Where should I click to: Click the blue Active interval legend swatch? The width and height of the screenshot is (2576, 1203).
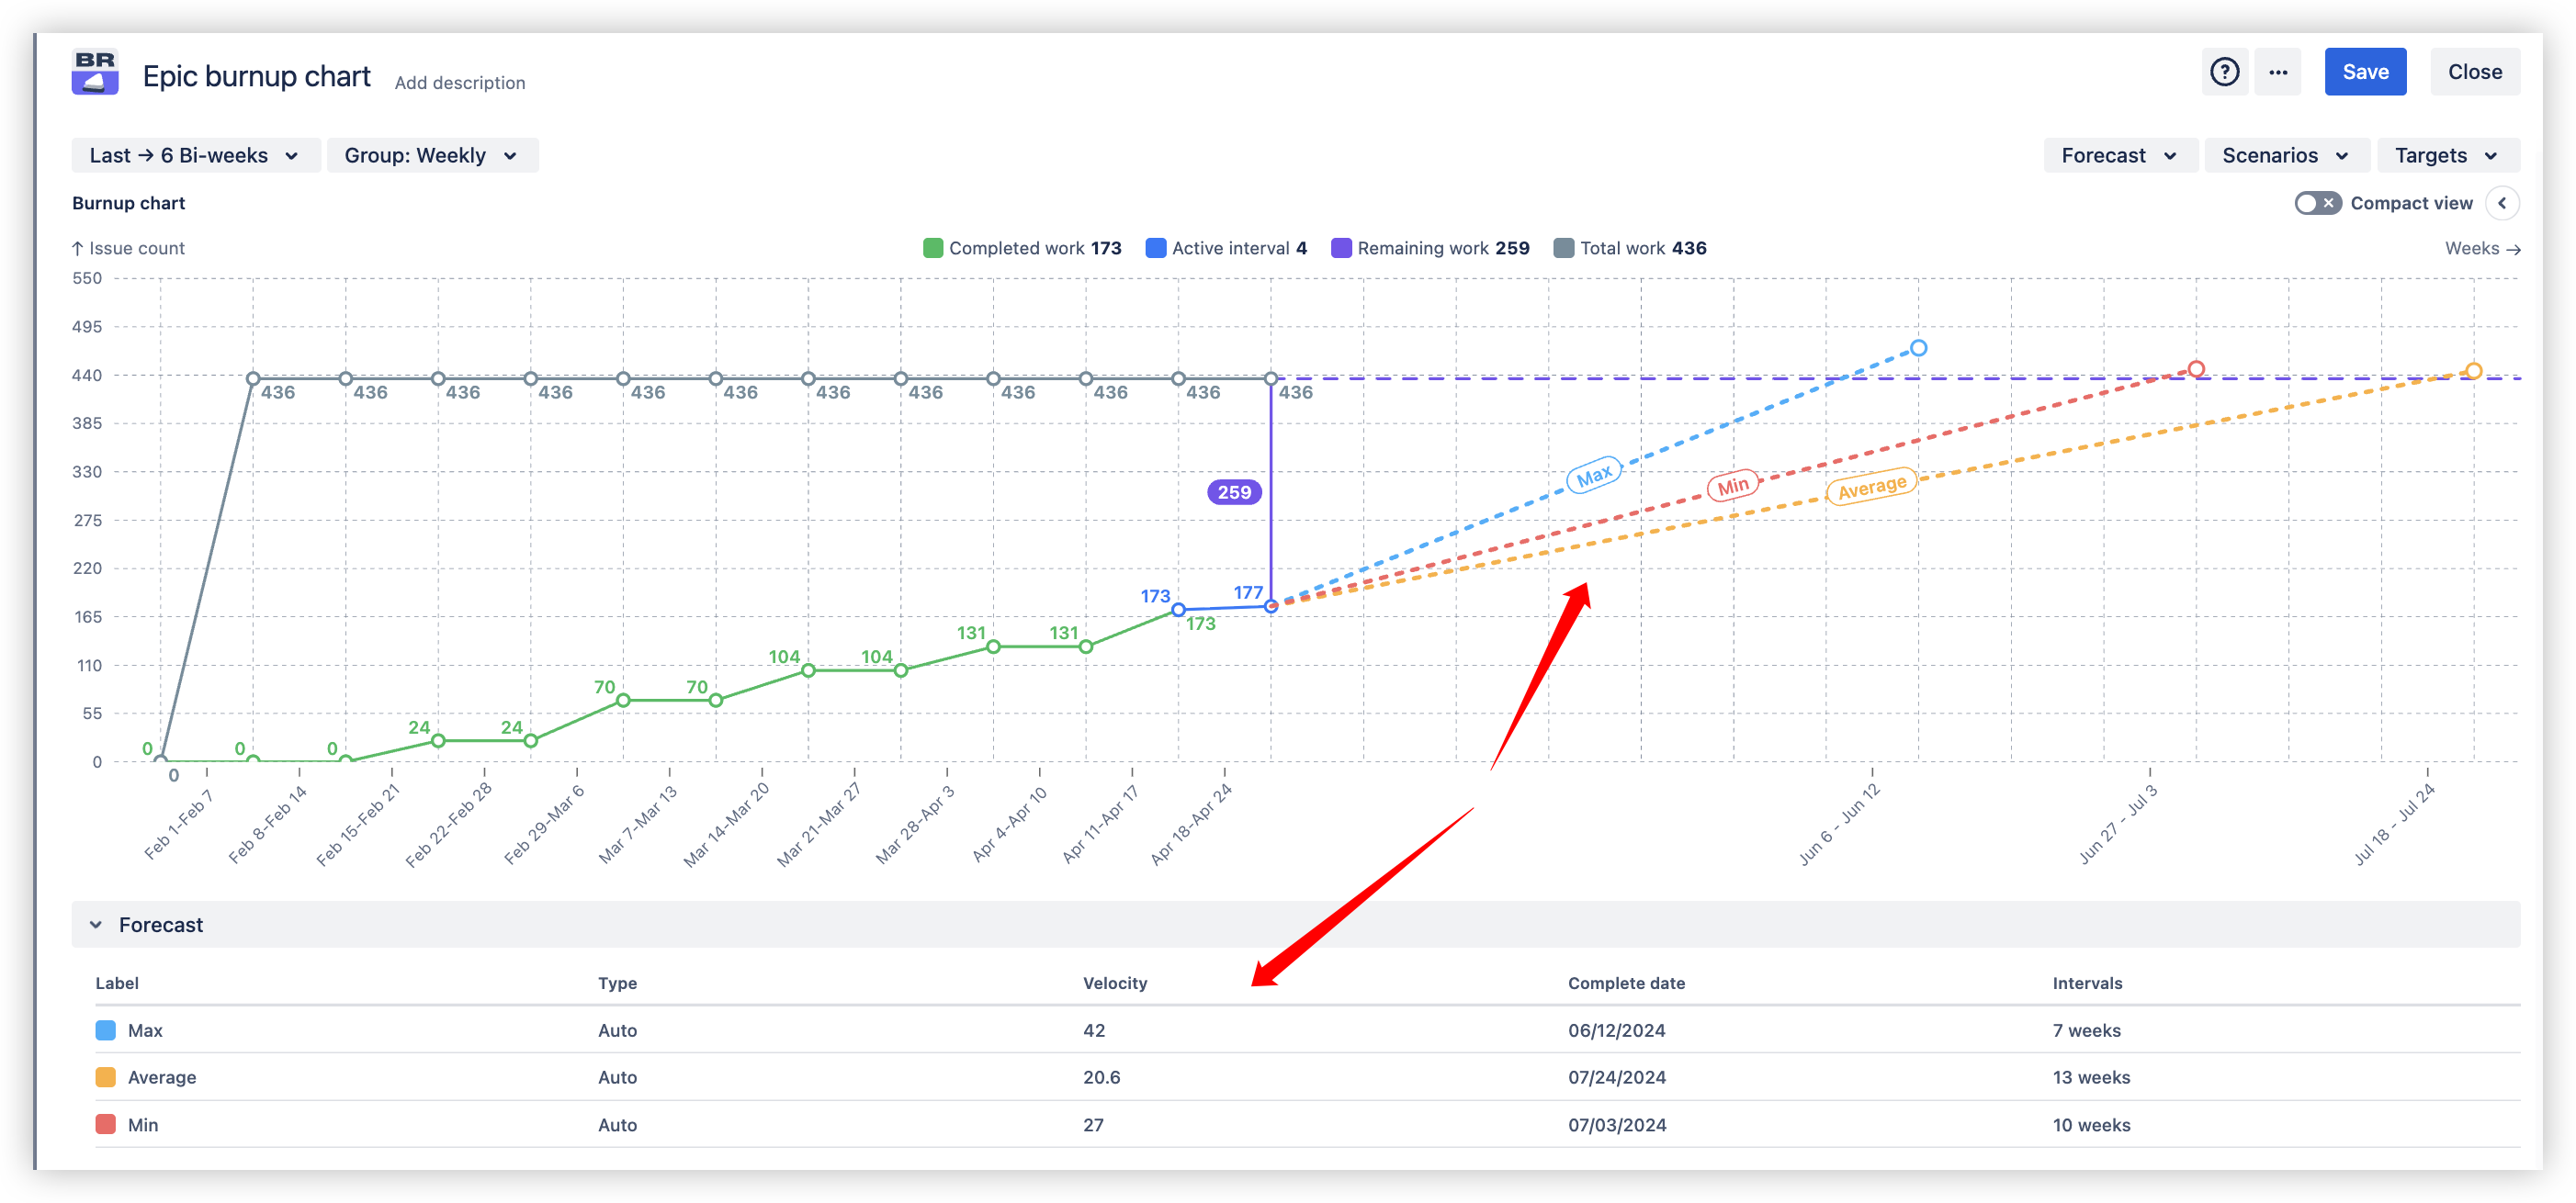[1155, 248]
